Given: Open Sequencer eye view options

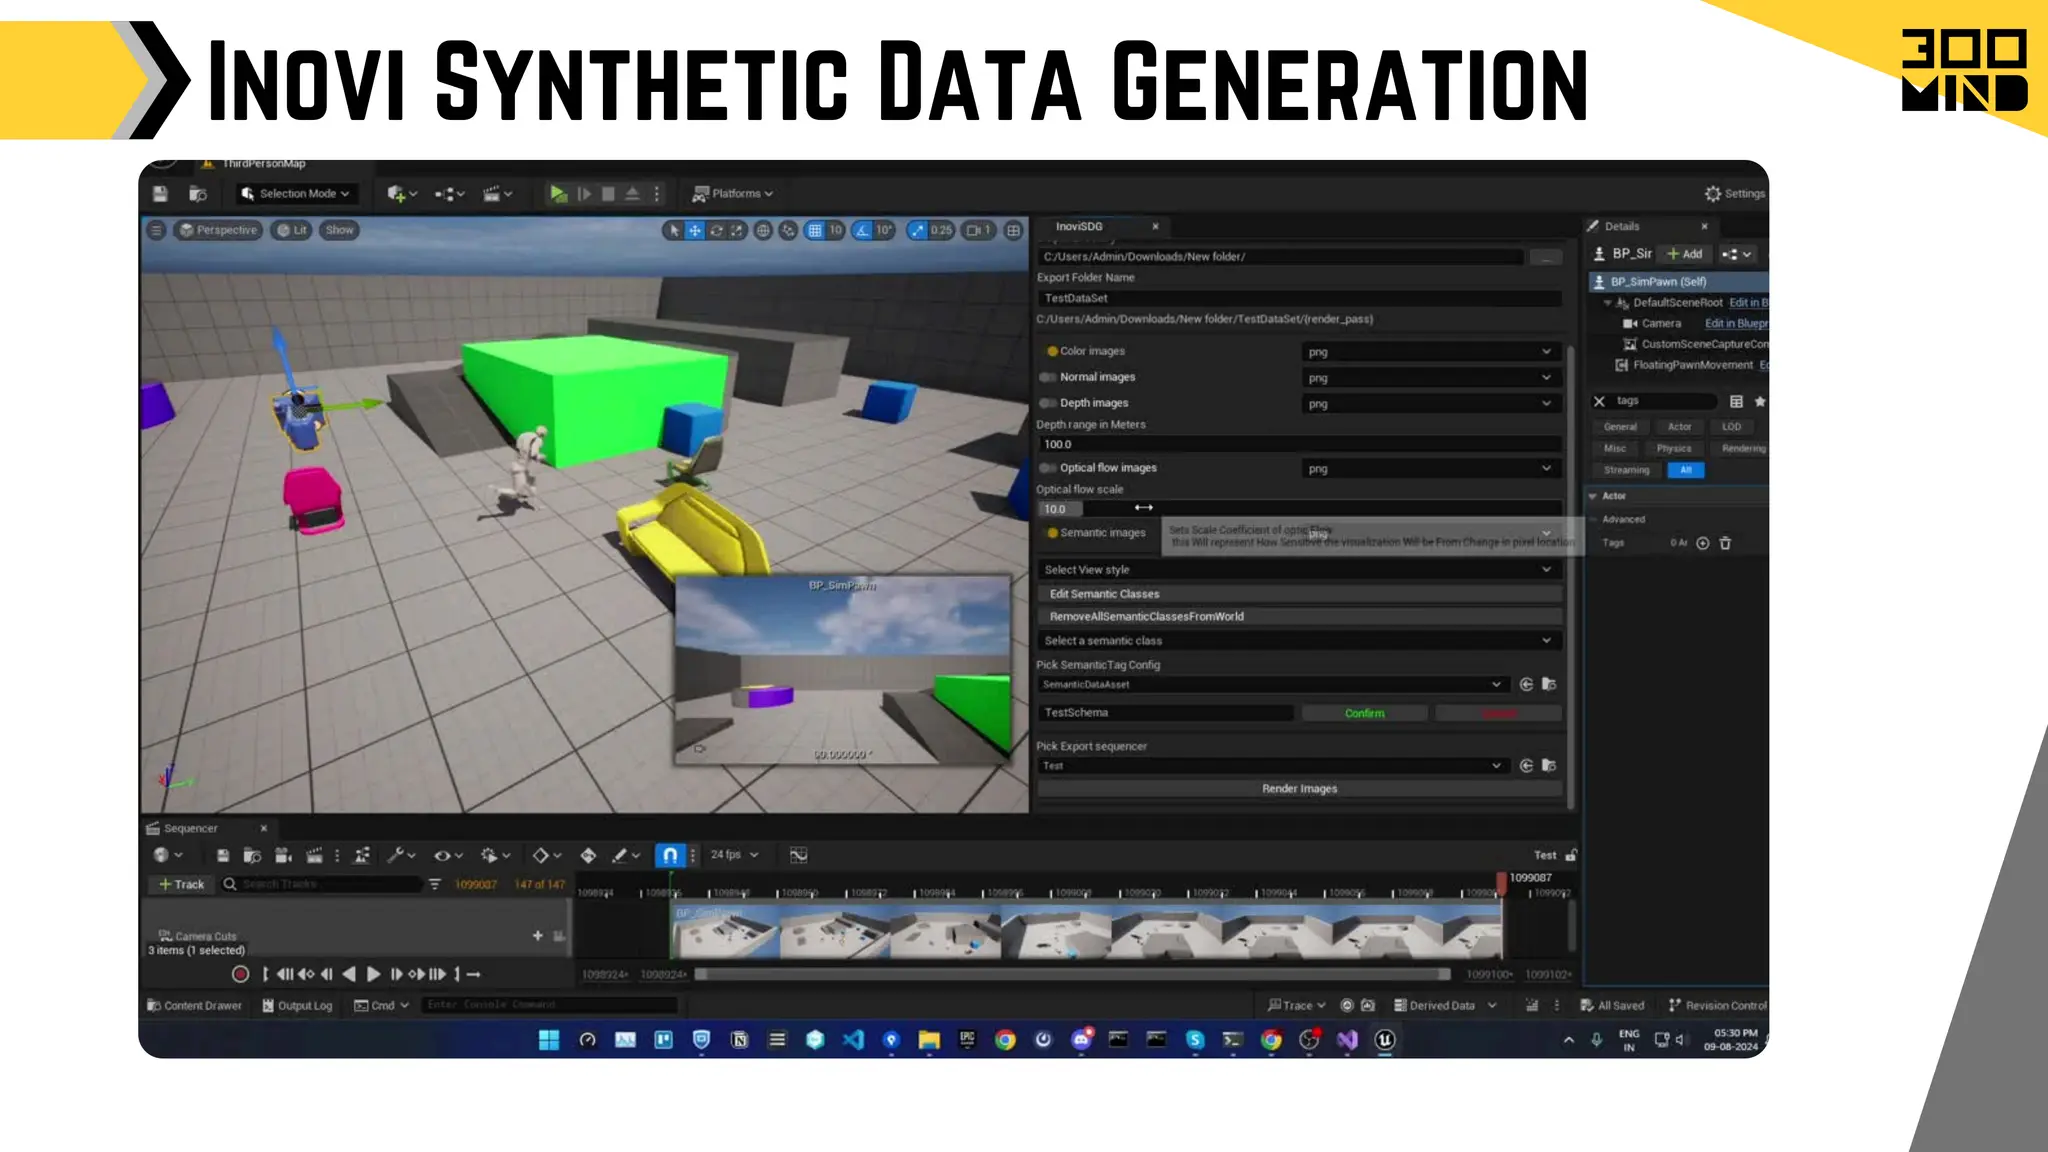Looking at the screenshot, I should coord(447,855).
